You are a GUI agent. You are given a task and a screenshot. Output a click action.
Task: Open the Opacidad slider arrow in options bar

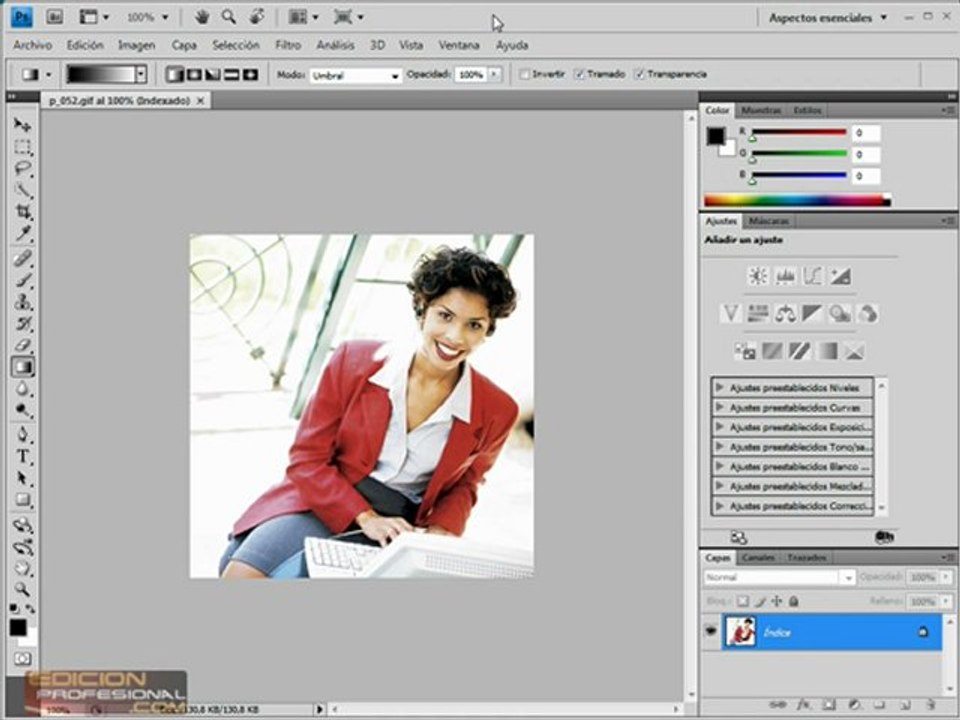[x=494, y=75]
